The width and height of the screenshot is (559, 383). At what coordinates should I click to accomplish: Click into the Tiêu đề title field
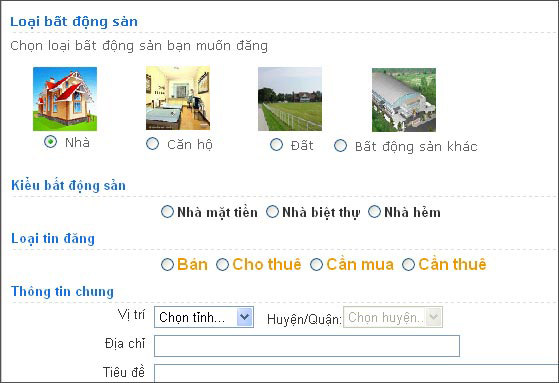point(357,373)
